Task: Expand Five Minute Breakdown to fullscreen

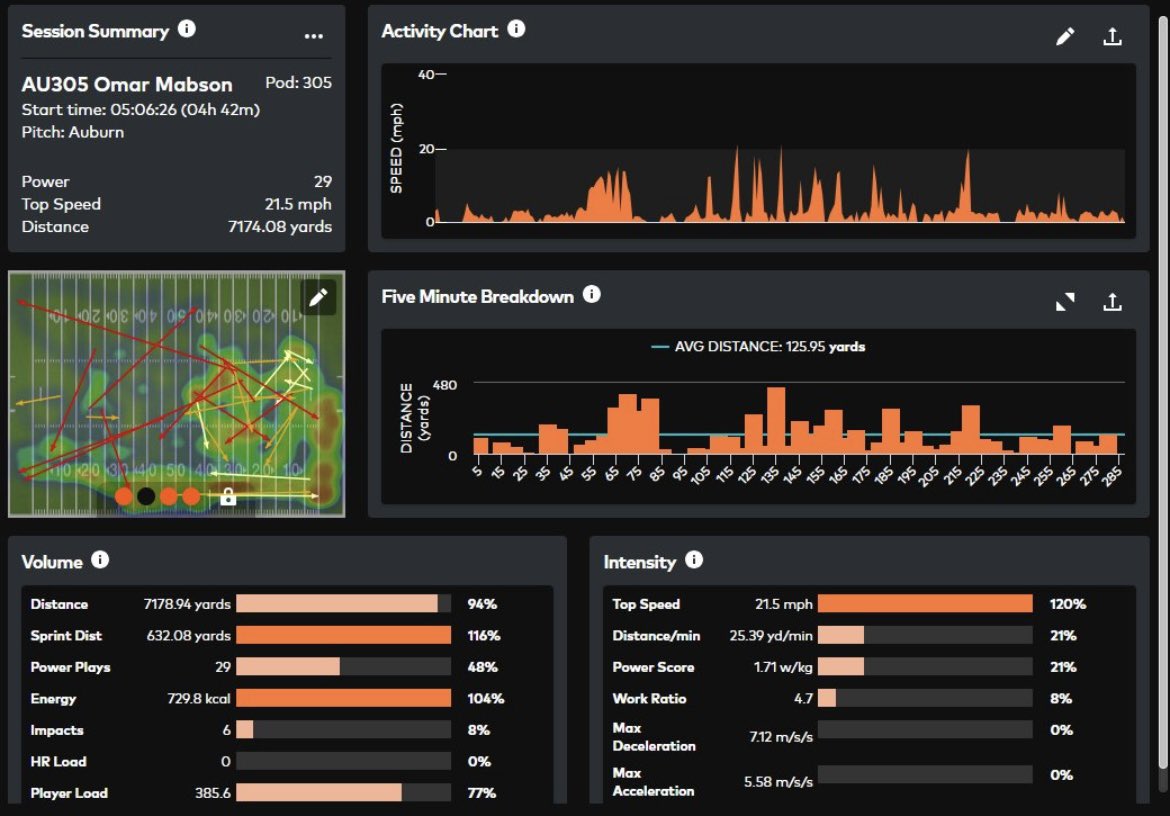Action: (1065, 301)
